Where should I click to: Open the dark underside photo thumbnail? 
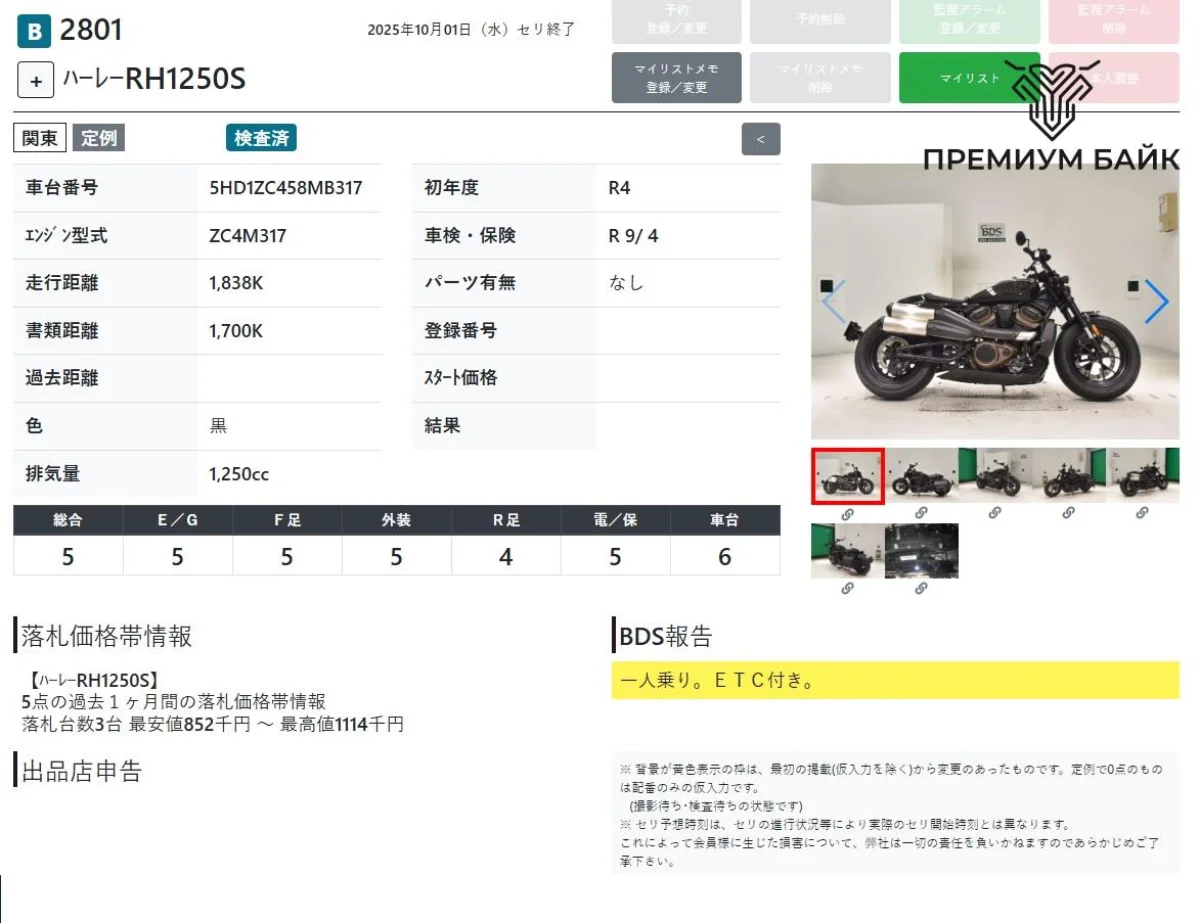(x=921, y=550)
